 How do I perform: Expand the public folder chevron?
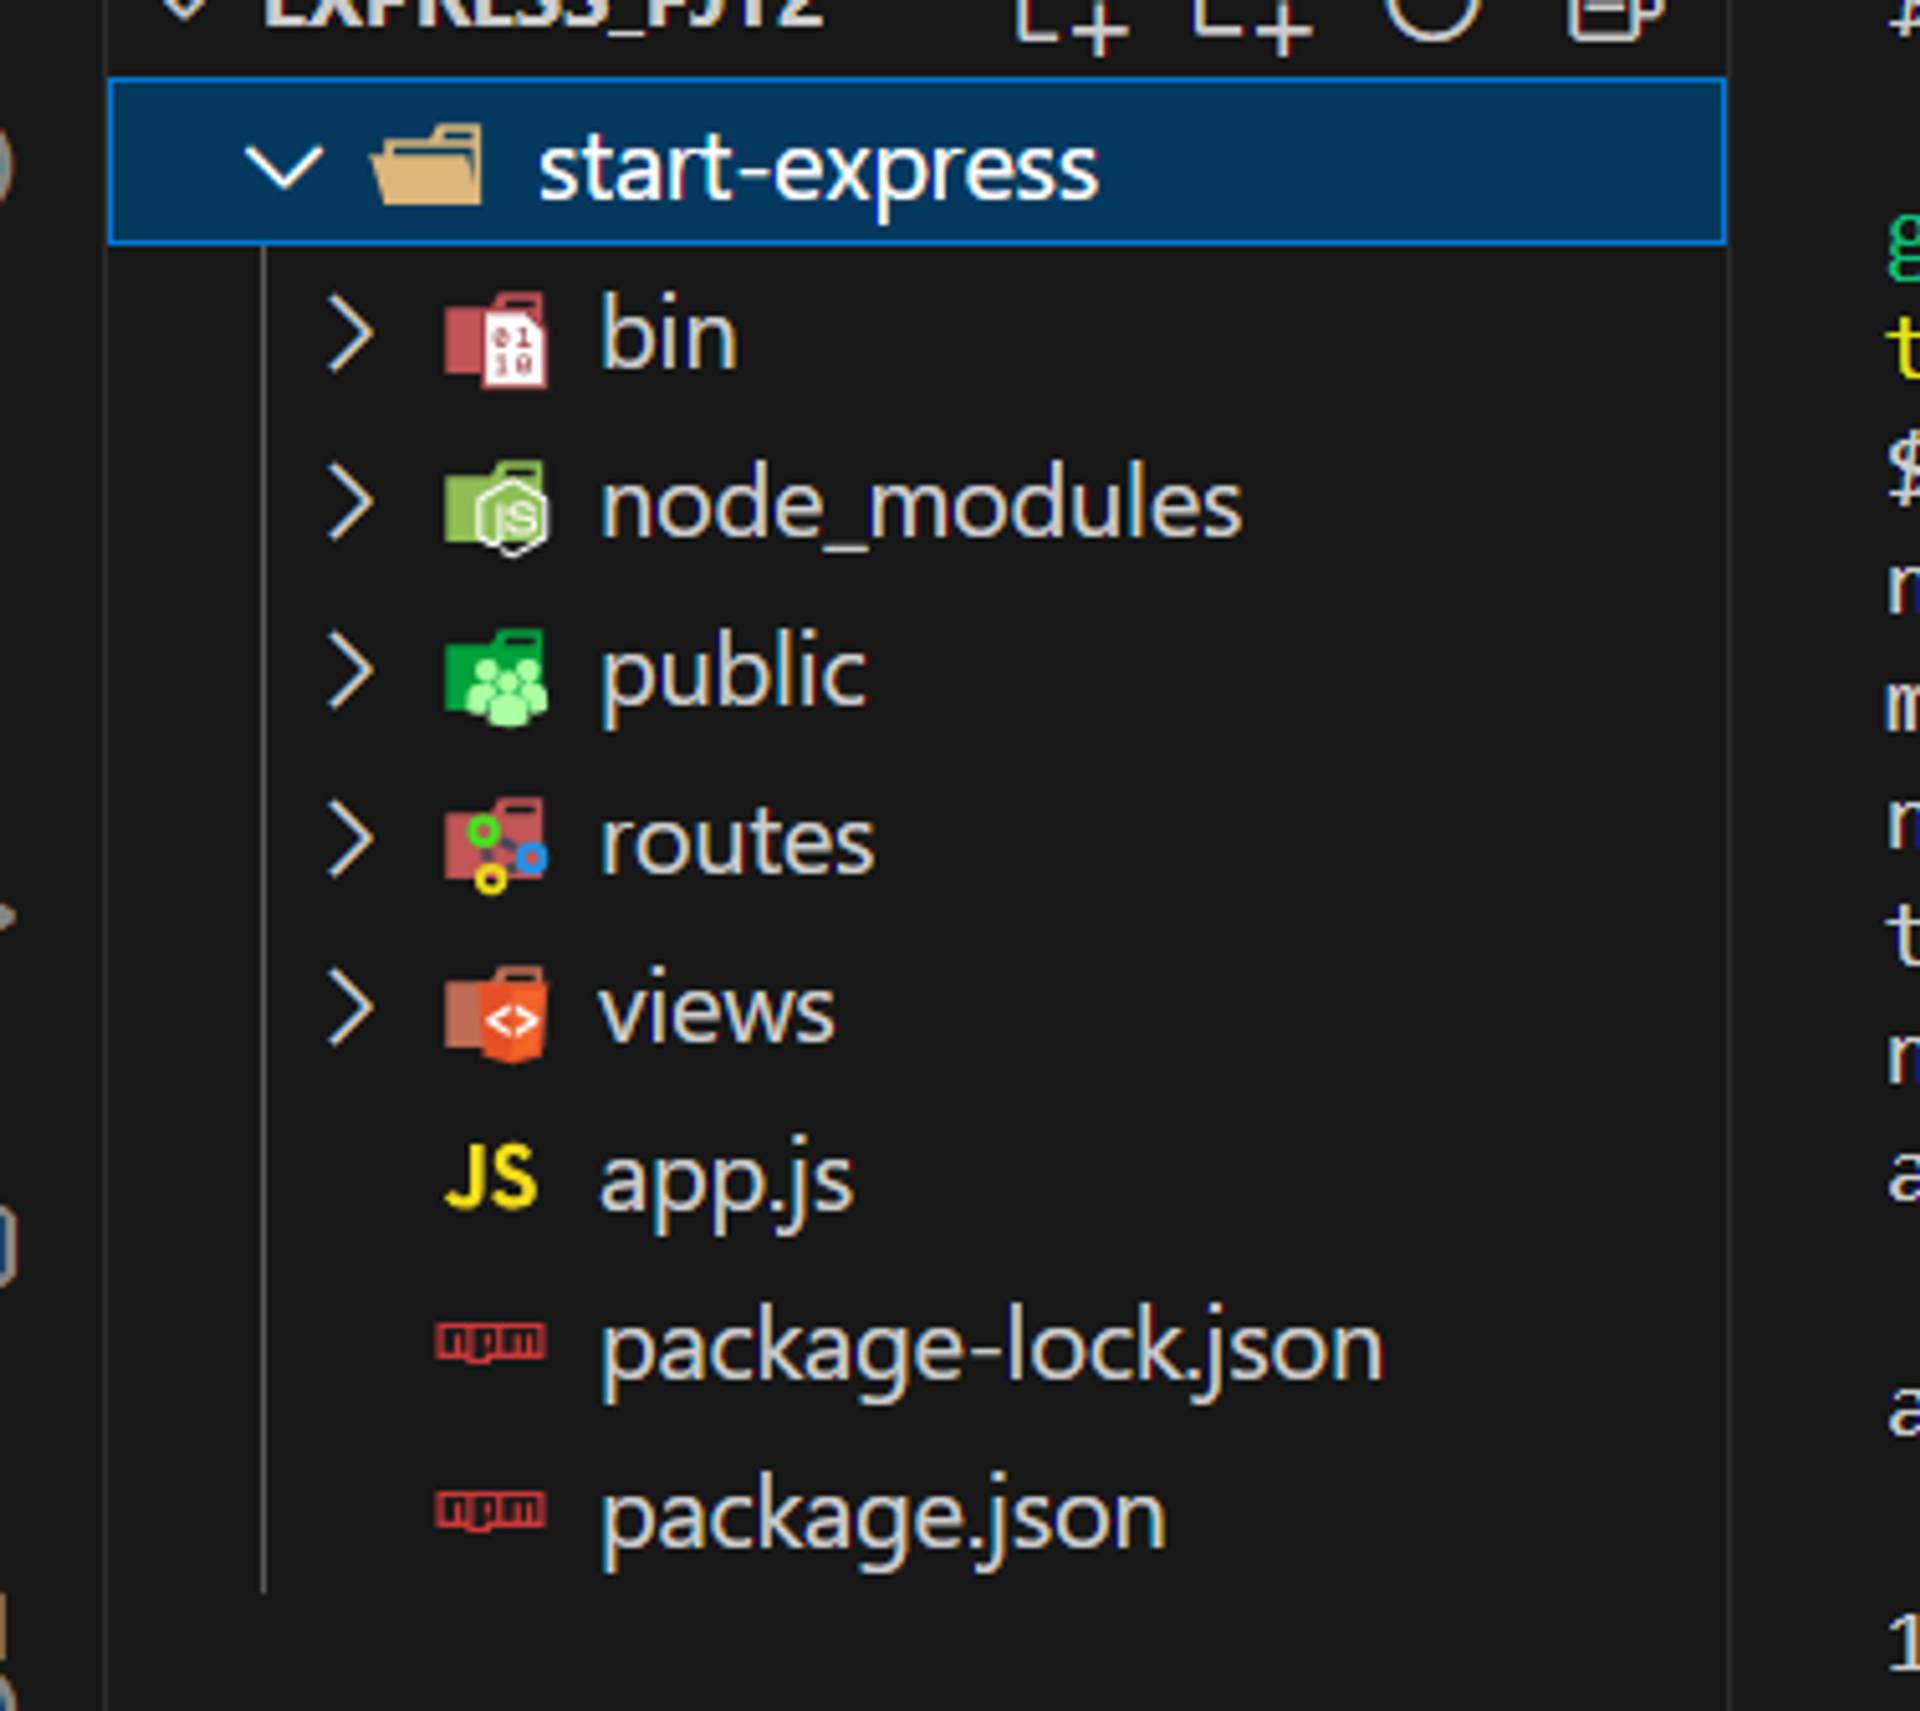(x=351, y=670)
